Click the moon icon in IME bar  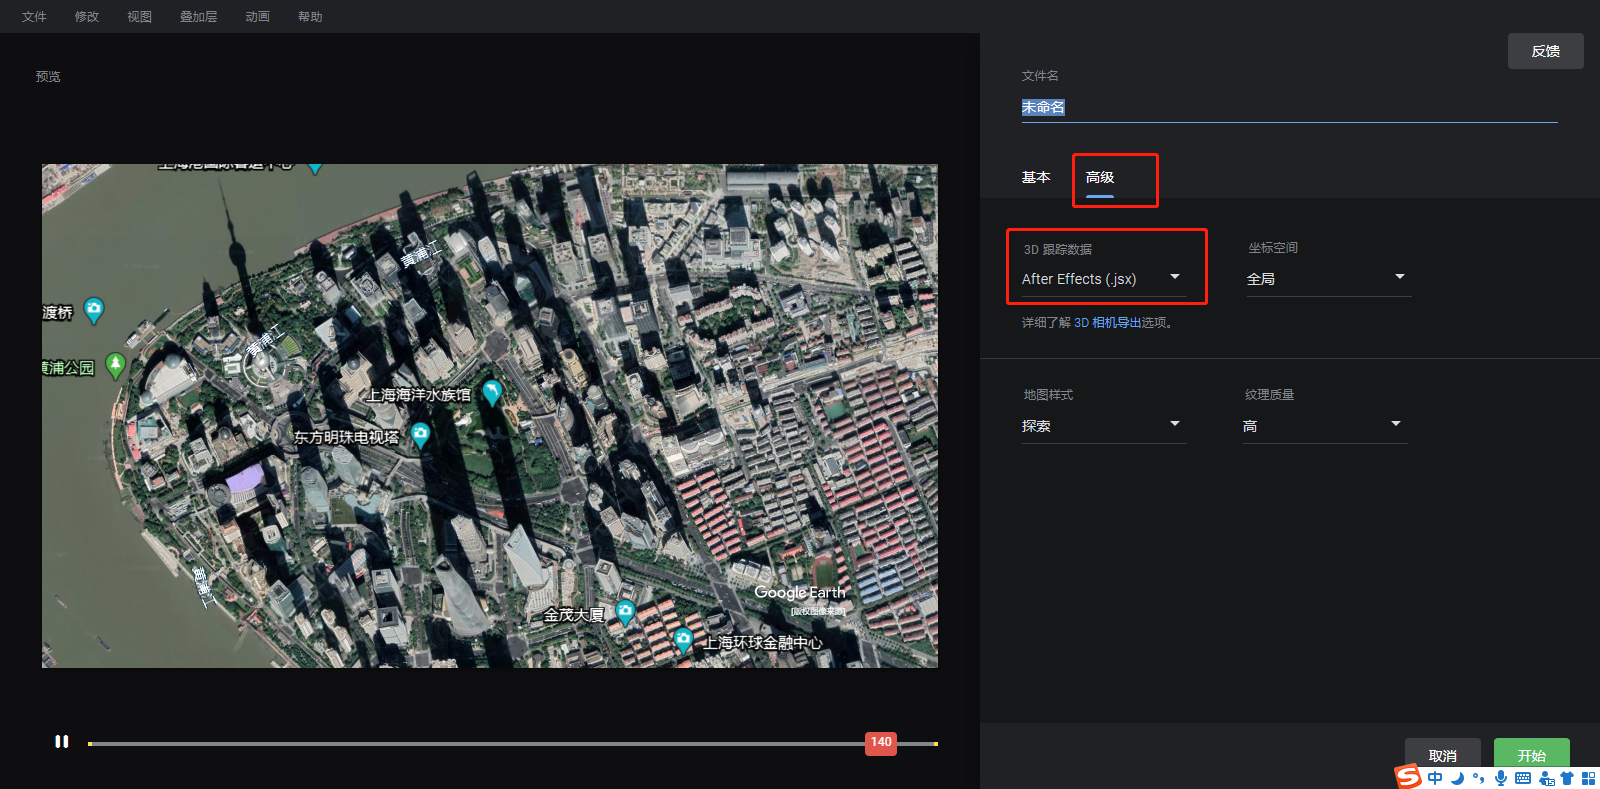[x=1457, y=778]
